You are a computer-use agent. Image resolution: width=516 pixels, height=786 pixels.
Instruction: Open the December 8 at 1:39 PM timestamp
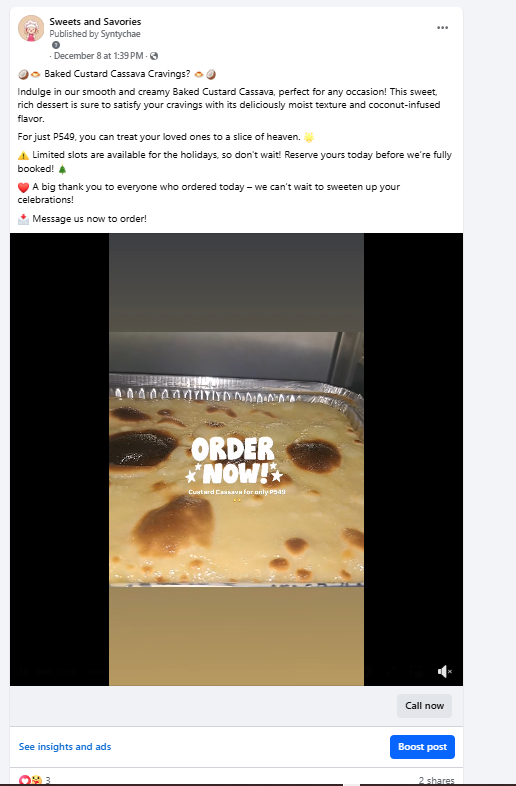point(98,56)
